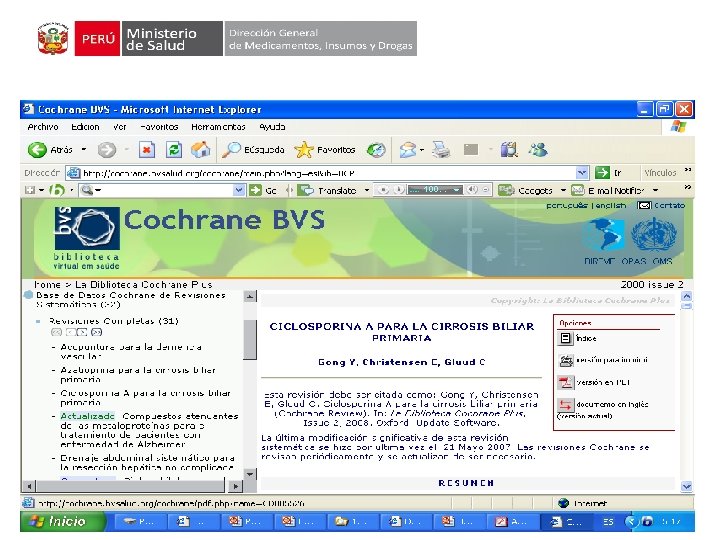Click the History globe-clock icon

pyautogui.click(x=376, y=150)
